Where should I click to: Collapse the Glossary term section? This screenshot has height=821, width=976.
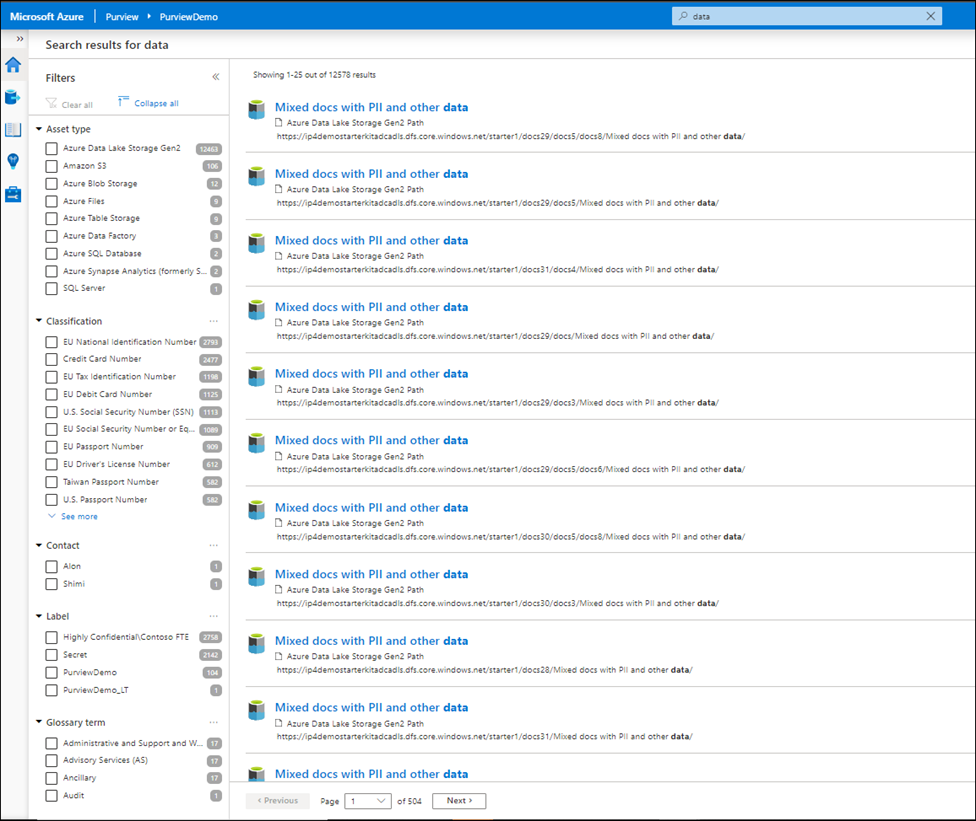pyautogui.click(x=39, y=722)
